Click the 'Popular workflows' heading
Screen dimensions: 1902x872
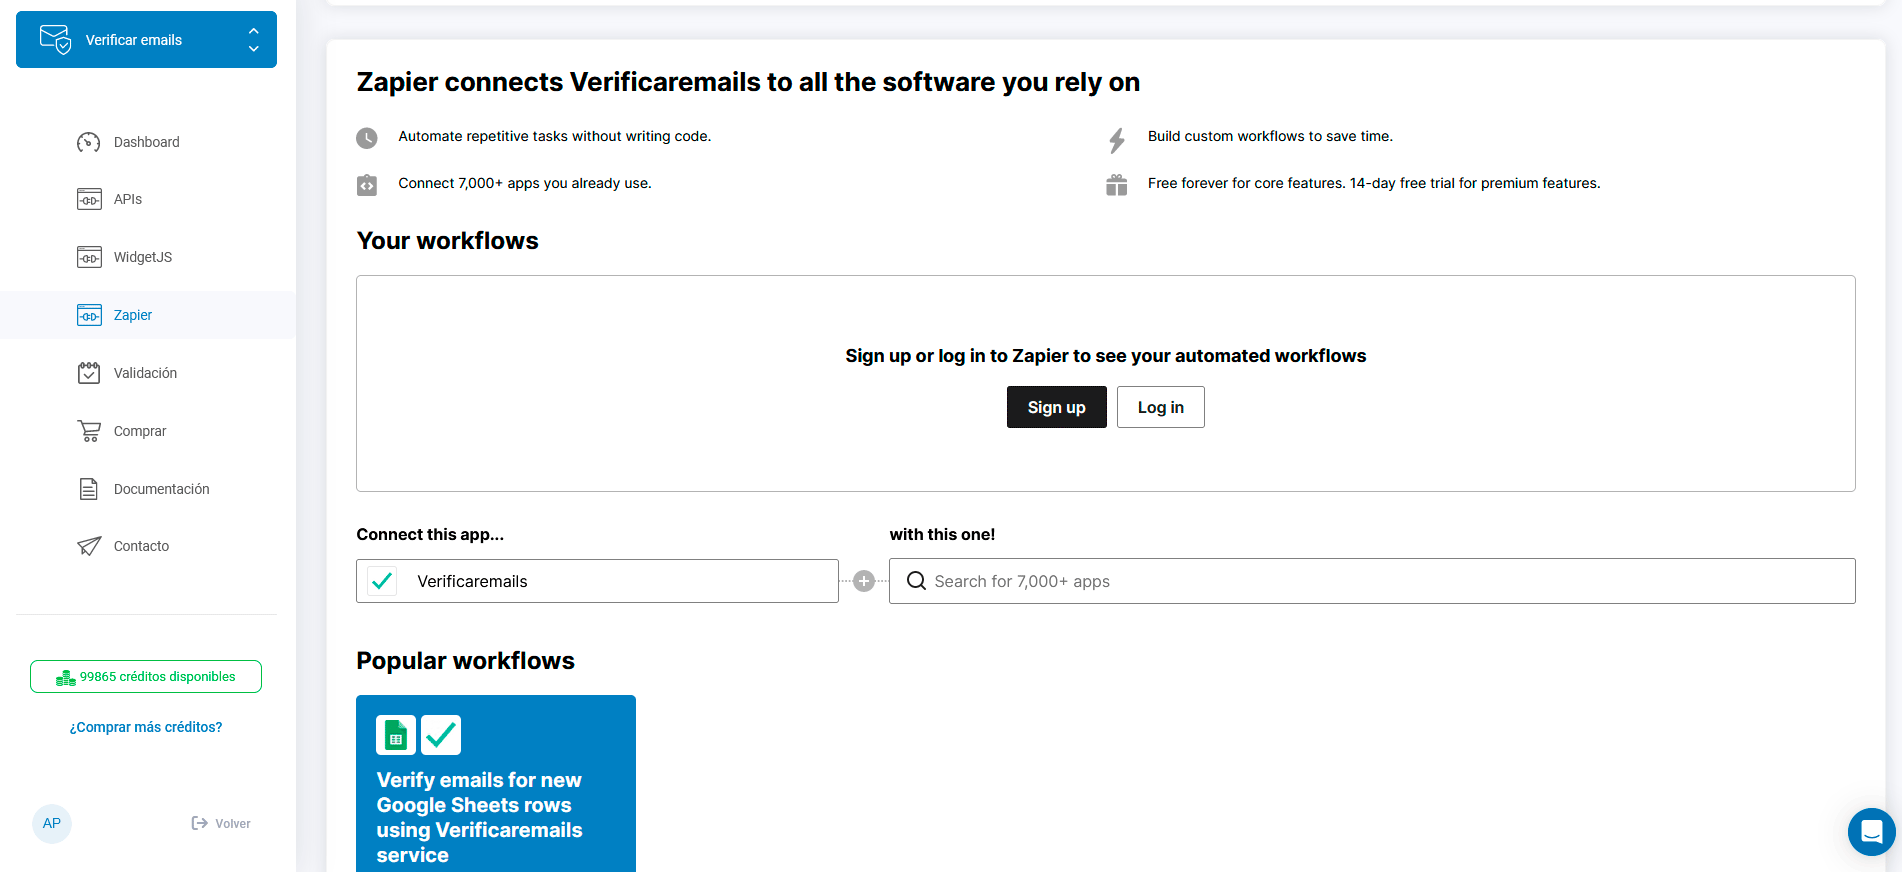point(465,661)
